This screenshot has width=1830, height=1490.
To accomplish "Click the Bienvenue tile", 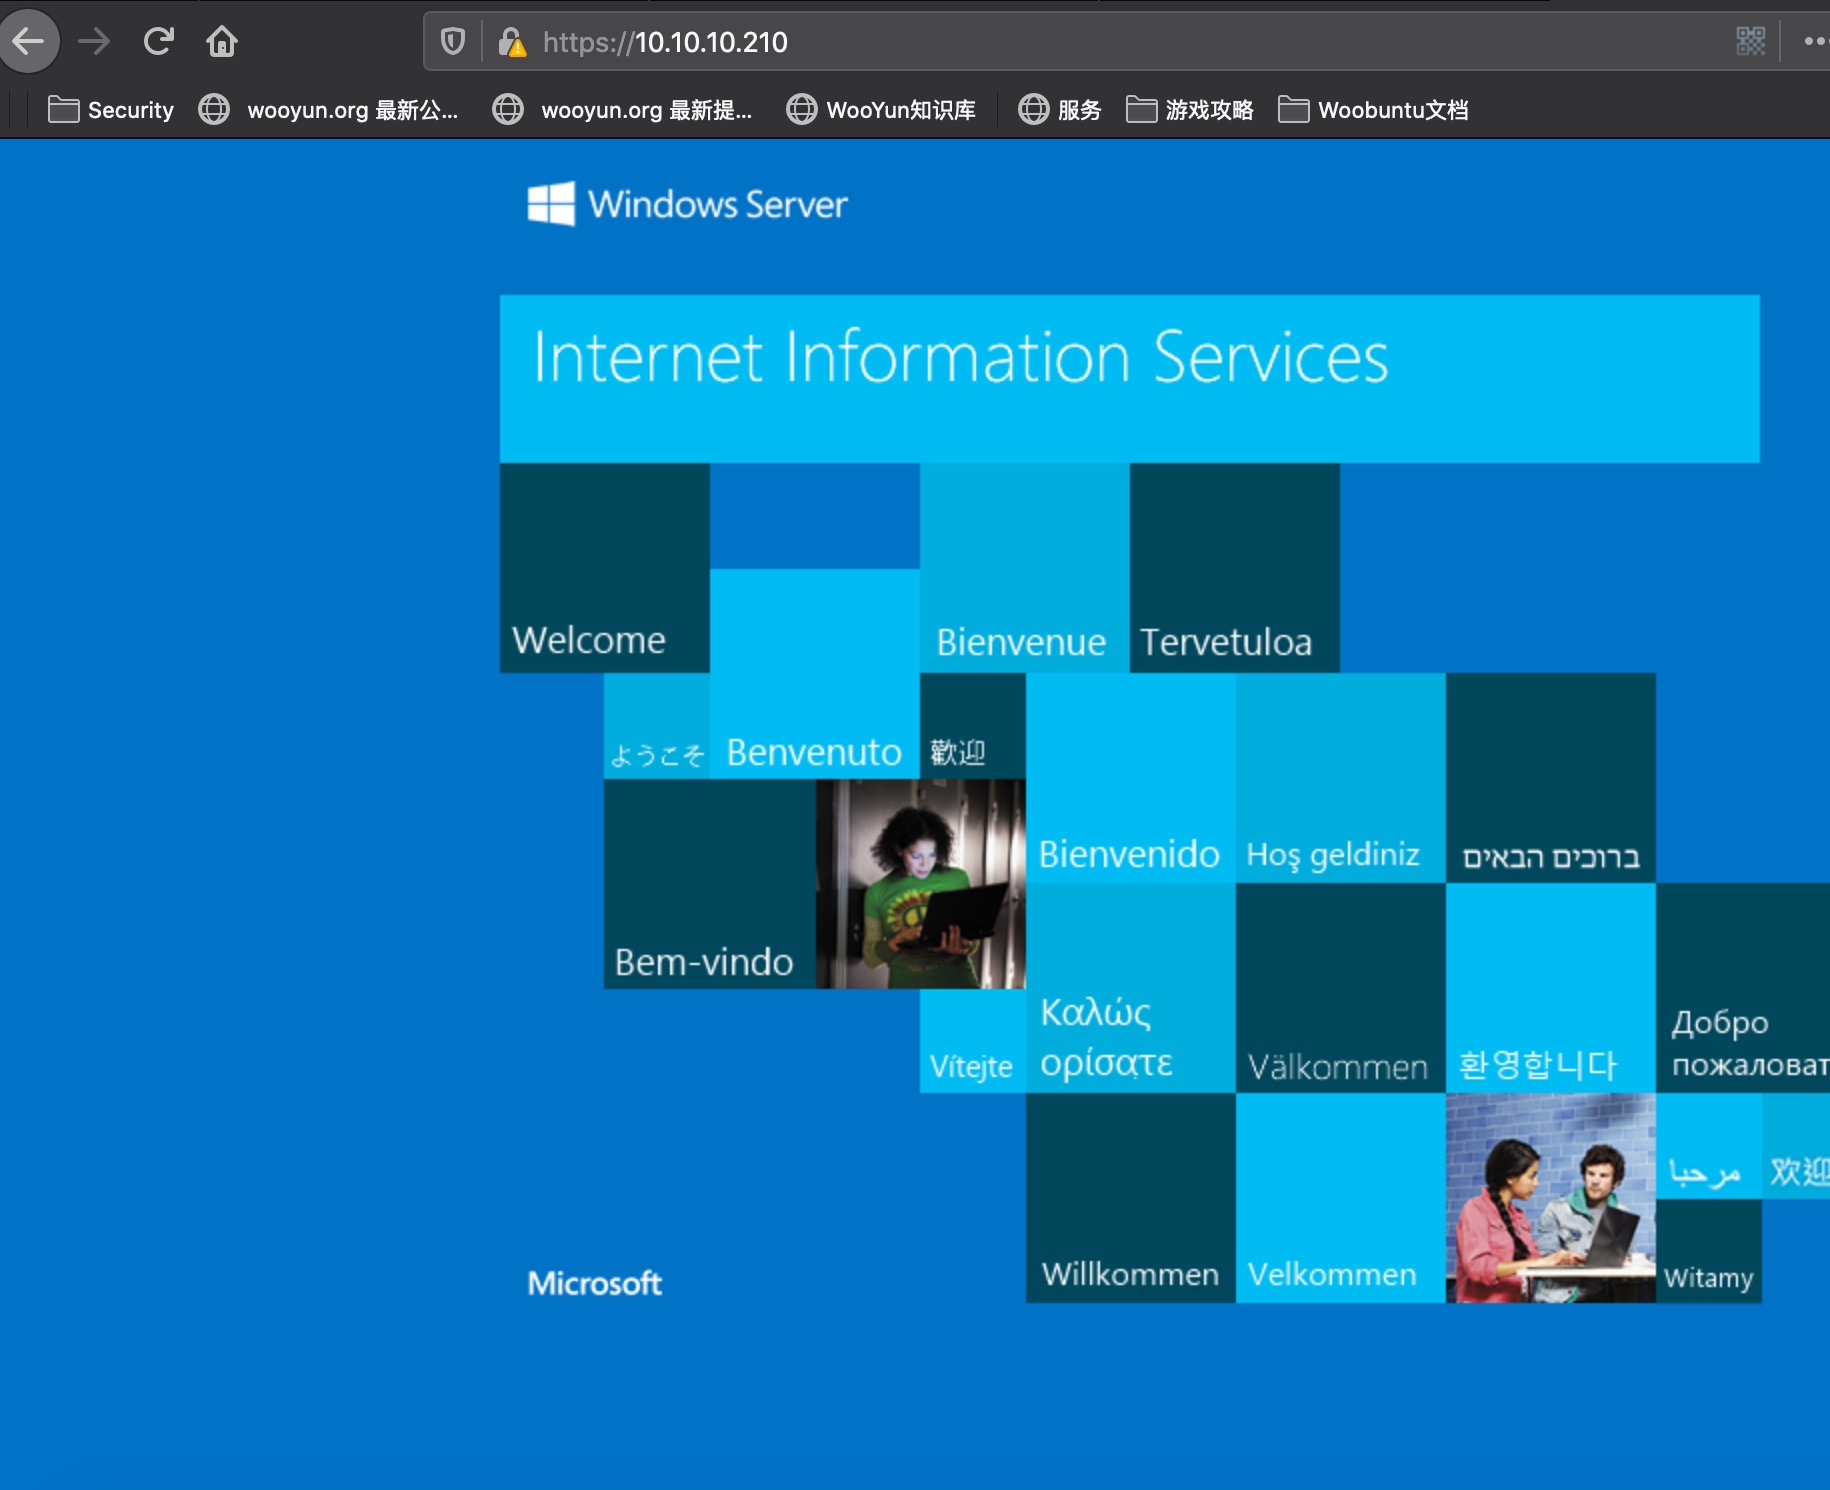I will [1025, 568].
